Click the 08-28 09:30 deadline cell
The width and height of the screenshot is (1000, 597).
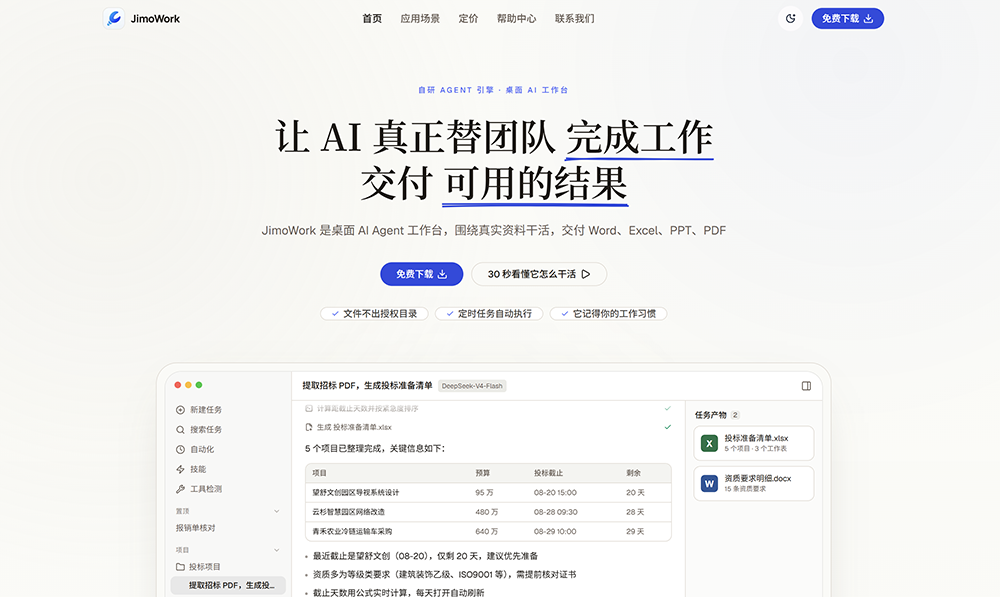pyautogui.click(x=555, y=512)
